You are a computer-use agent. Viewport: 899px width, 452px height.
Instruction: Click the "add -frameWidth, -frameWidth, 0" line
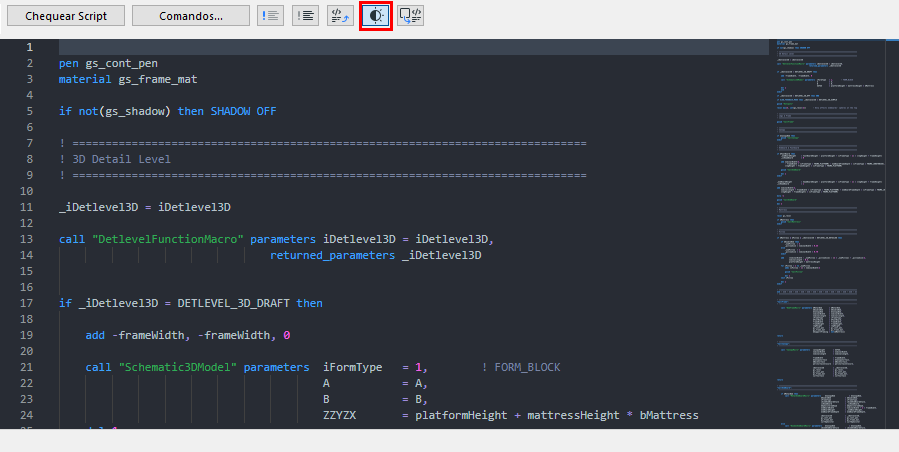tap(188, 335)
